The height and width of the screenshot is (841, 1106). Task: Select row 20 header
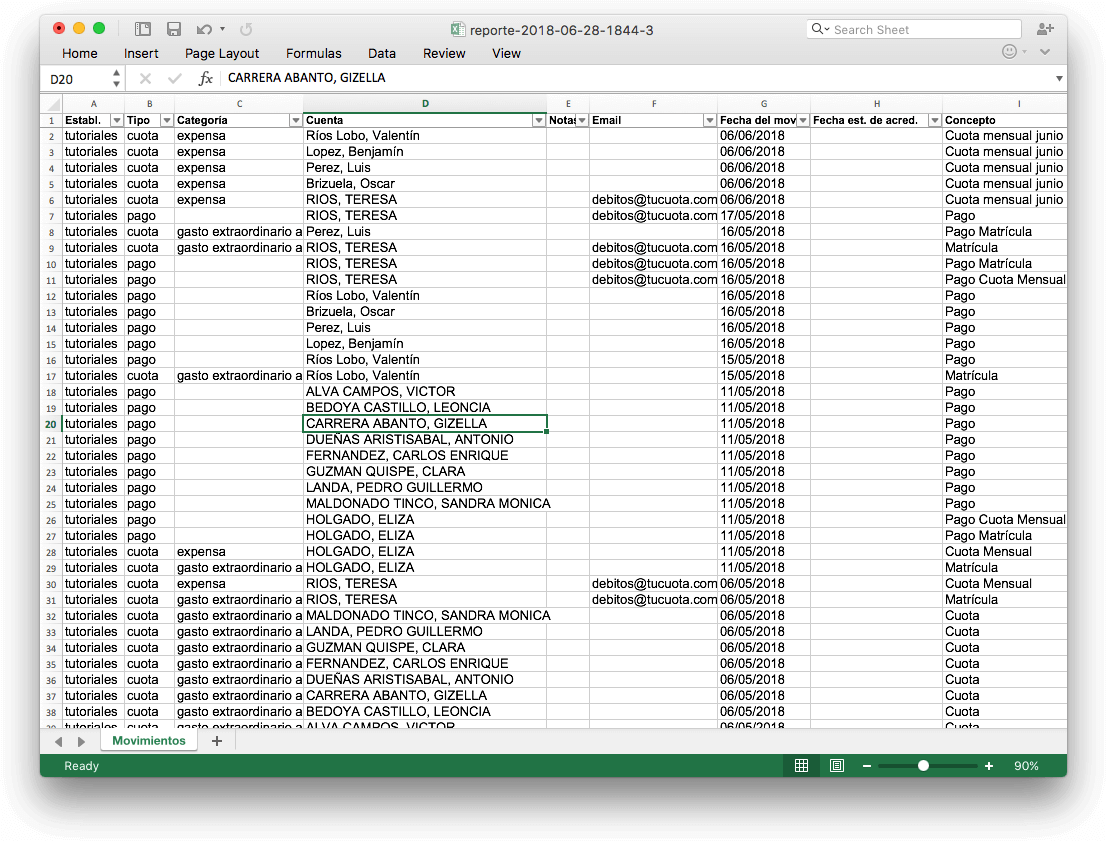[51, 424]
